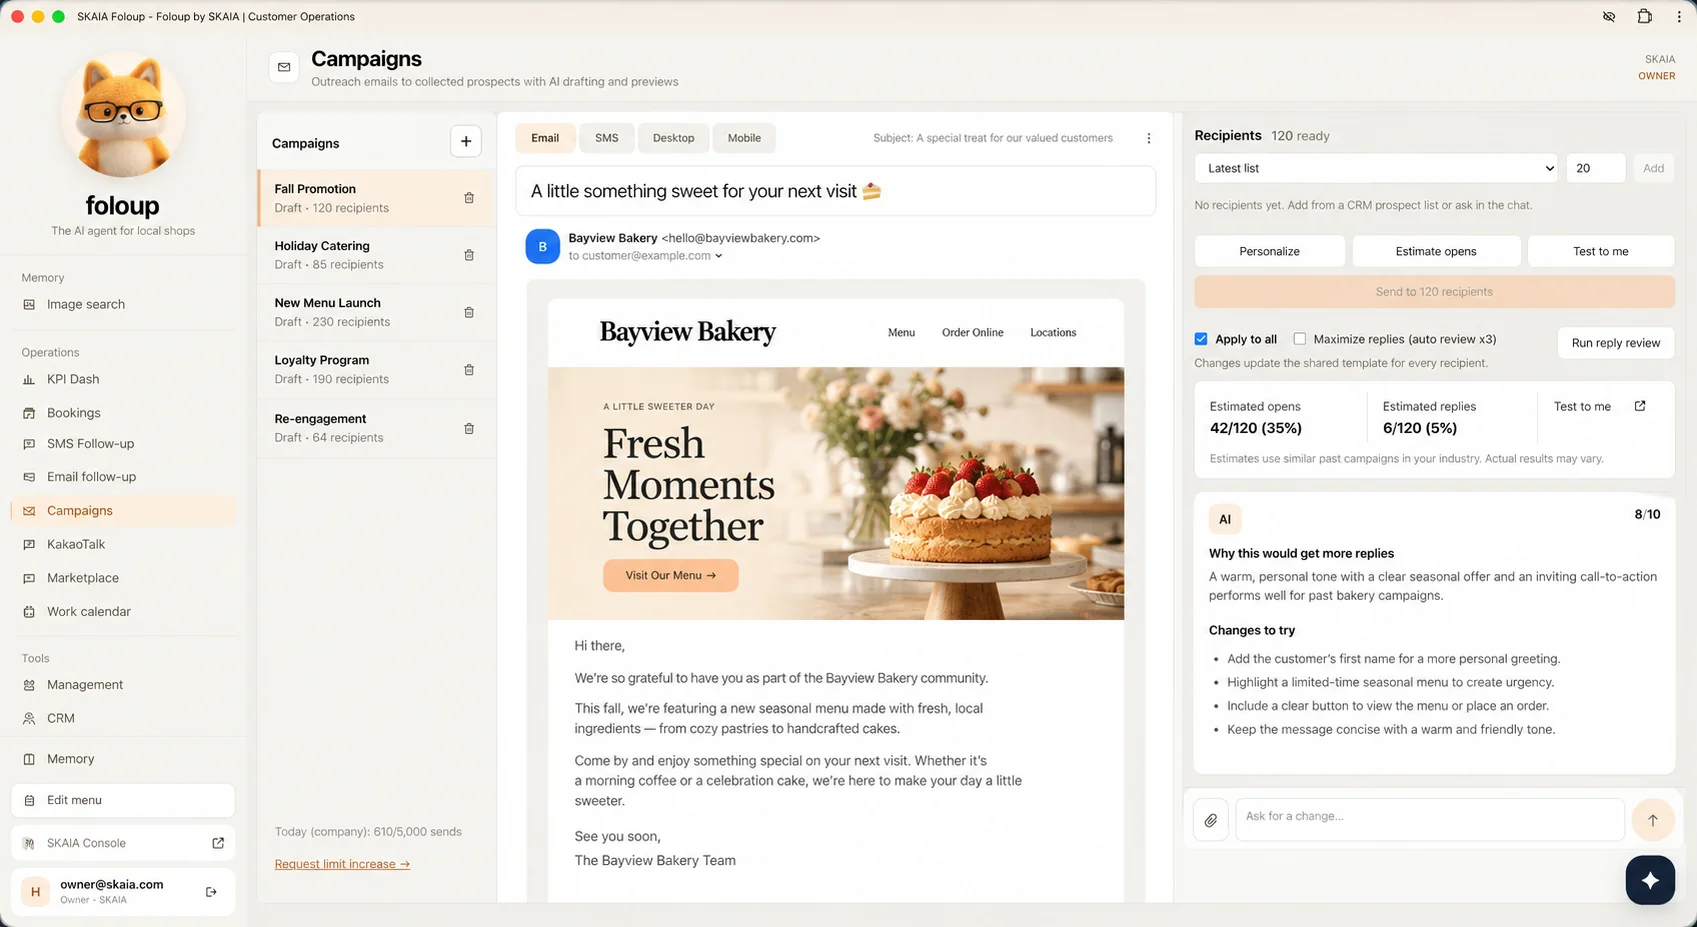Click Visit Our Menu button in email preview
Image resolution: width=1697 pixels, height=927 pixels.
670,575
